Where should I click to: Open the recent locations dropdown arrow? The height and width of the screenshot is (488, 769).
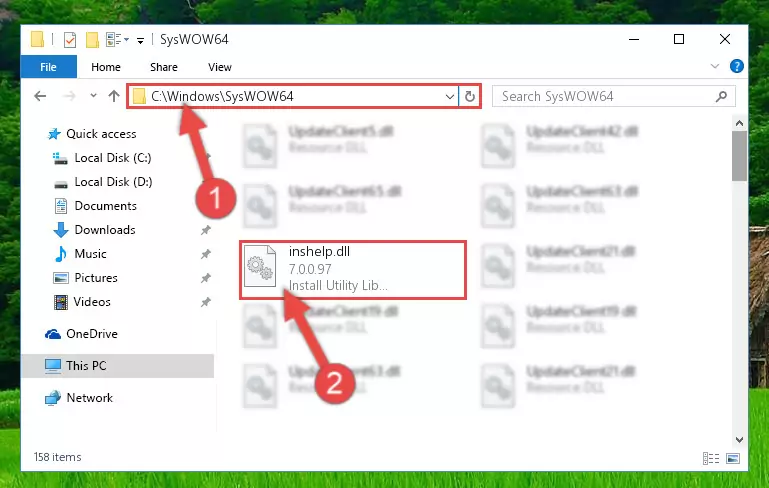93,96
